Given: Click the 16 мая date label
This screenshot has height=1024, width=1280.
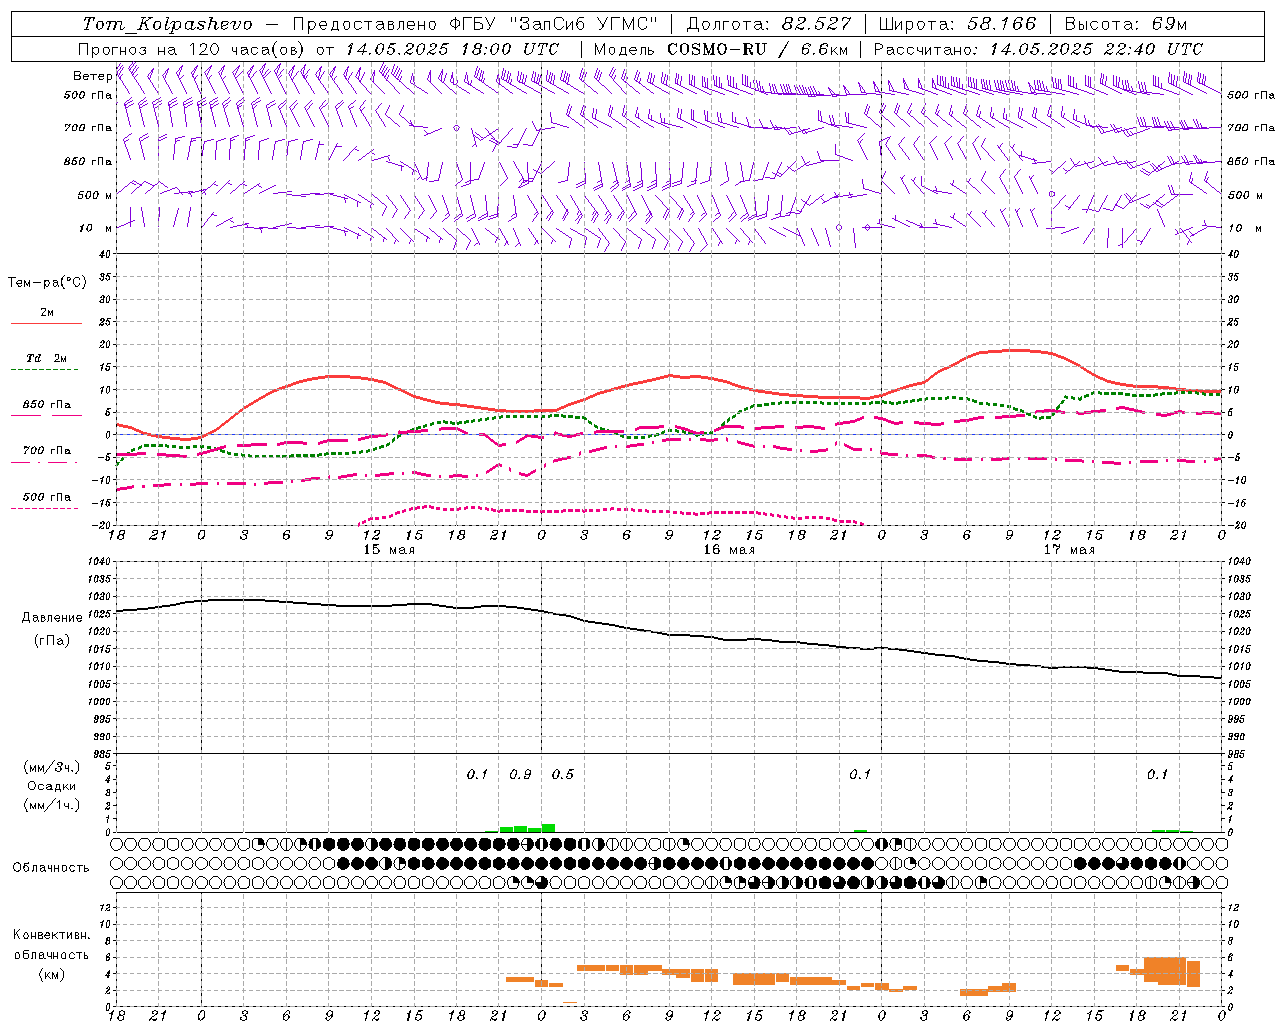Looking at the screenshot, I should pyautogui.click(x=729, y=550).
